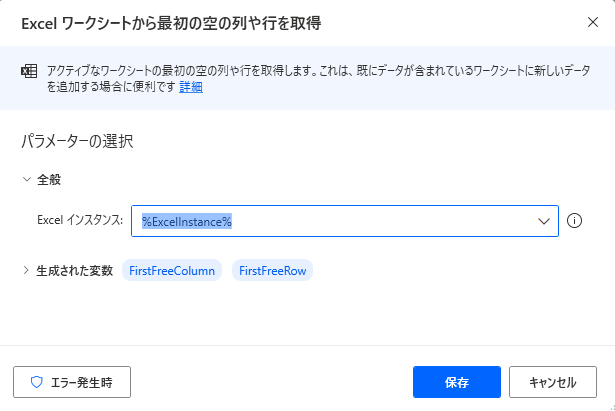Click the shield icon on エラー発生時
The height and width of the screenshot is (411, 615).
[x=36, y=382]
